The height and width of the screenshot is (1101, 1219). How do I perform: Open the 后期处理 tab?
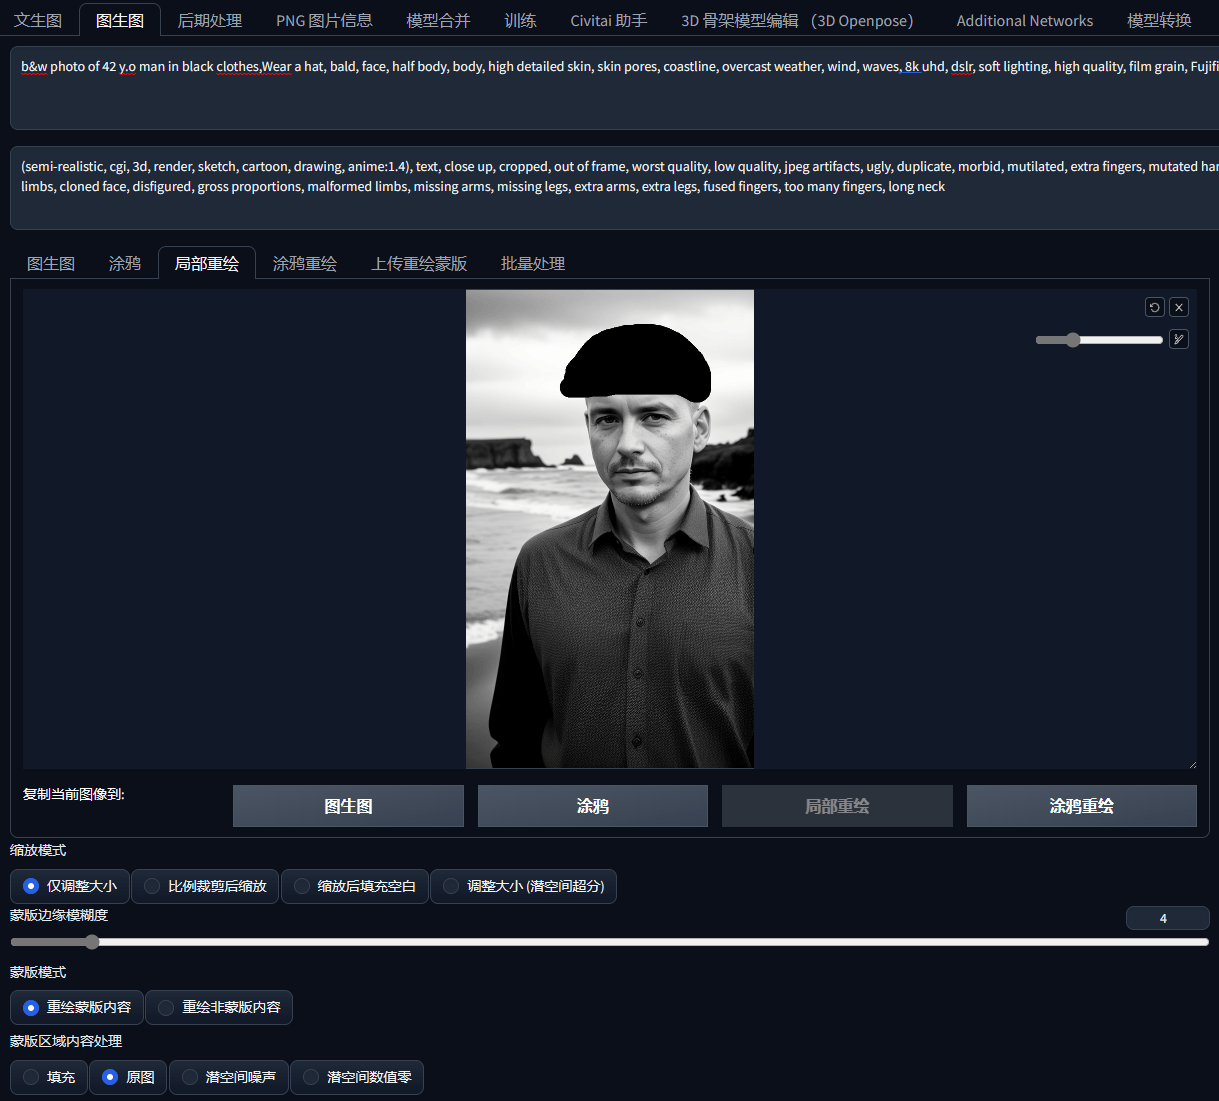pyautogui.click(x=210, y=20)
